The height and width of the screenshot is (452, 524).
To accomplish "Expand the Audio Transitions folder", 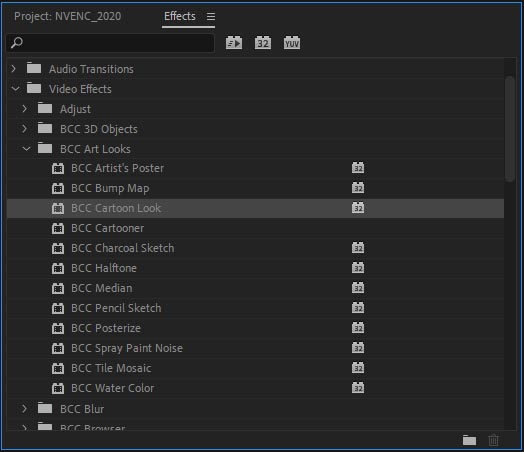I will (13, 69).
